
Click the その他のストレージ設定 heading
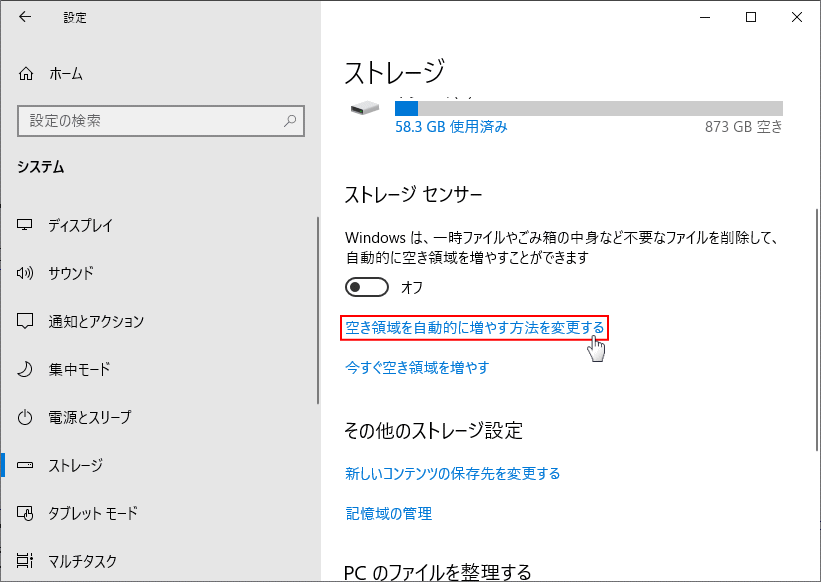click(434, 431)
